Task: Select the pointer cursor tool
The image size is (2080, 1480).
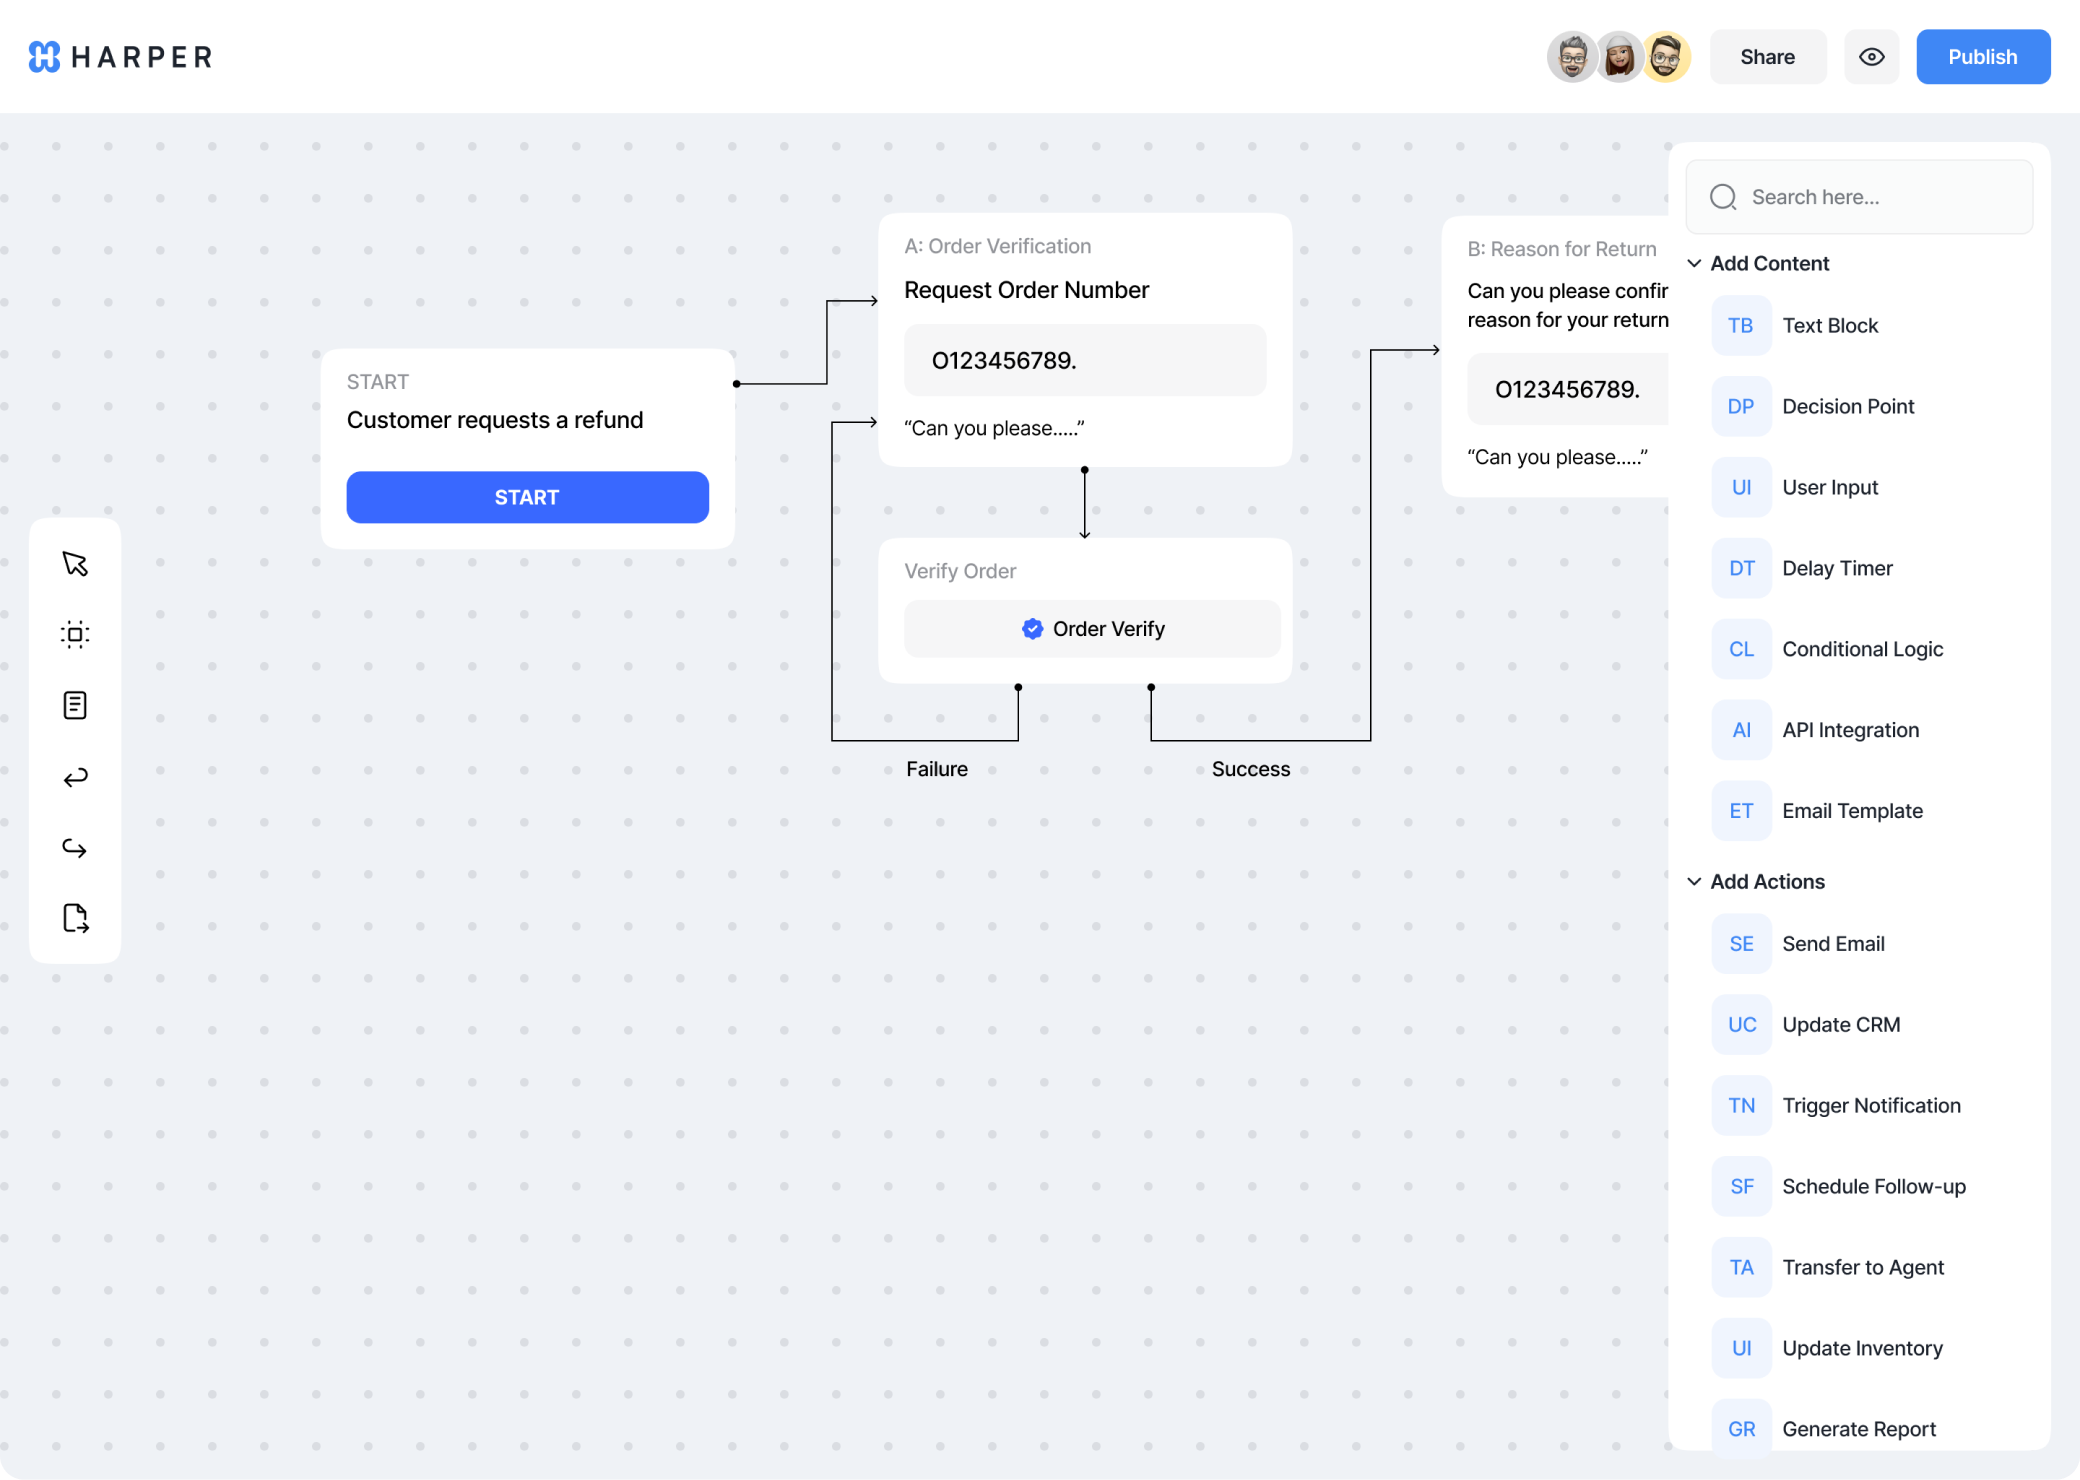Action: coord(75,564)
